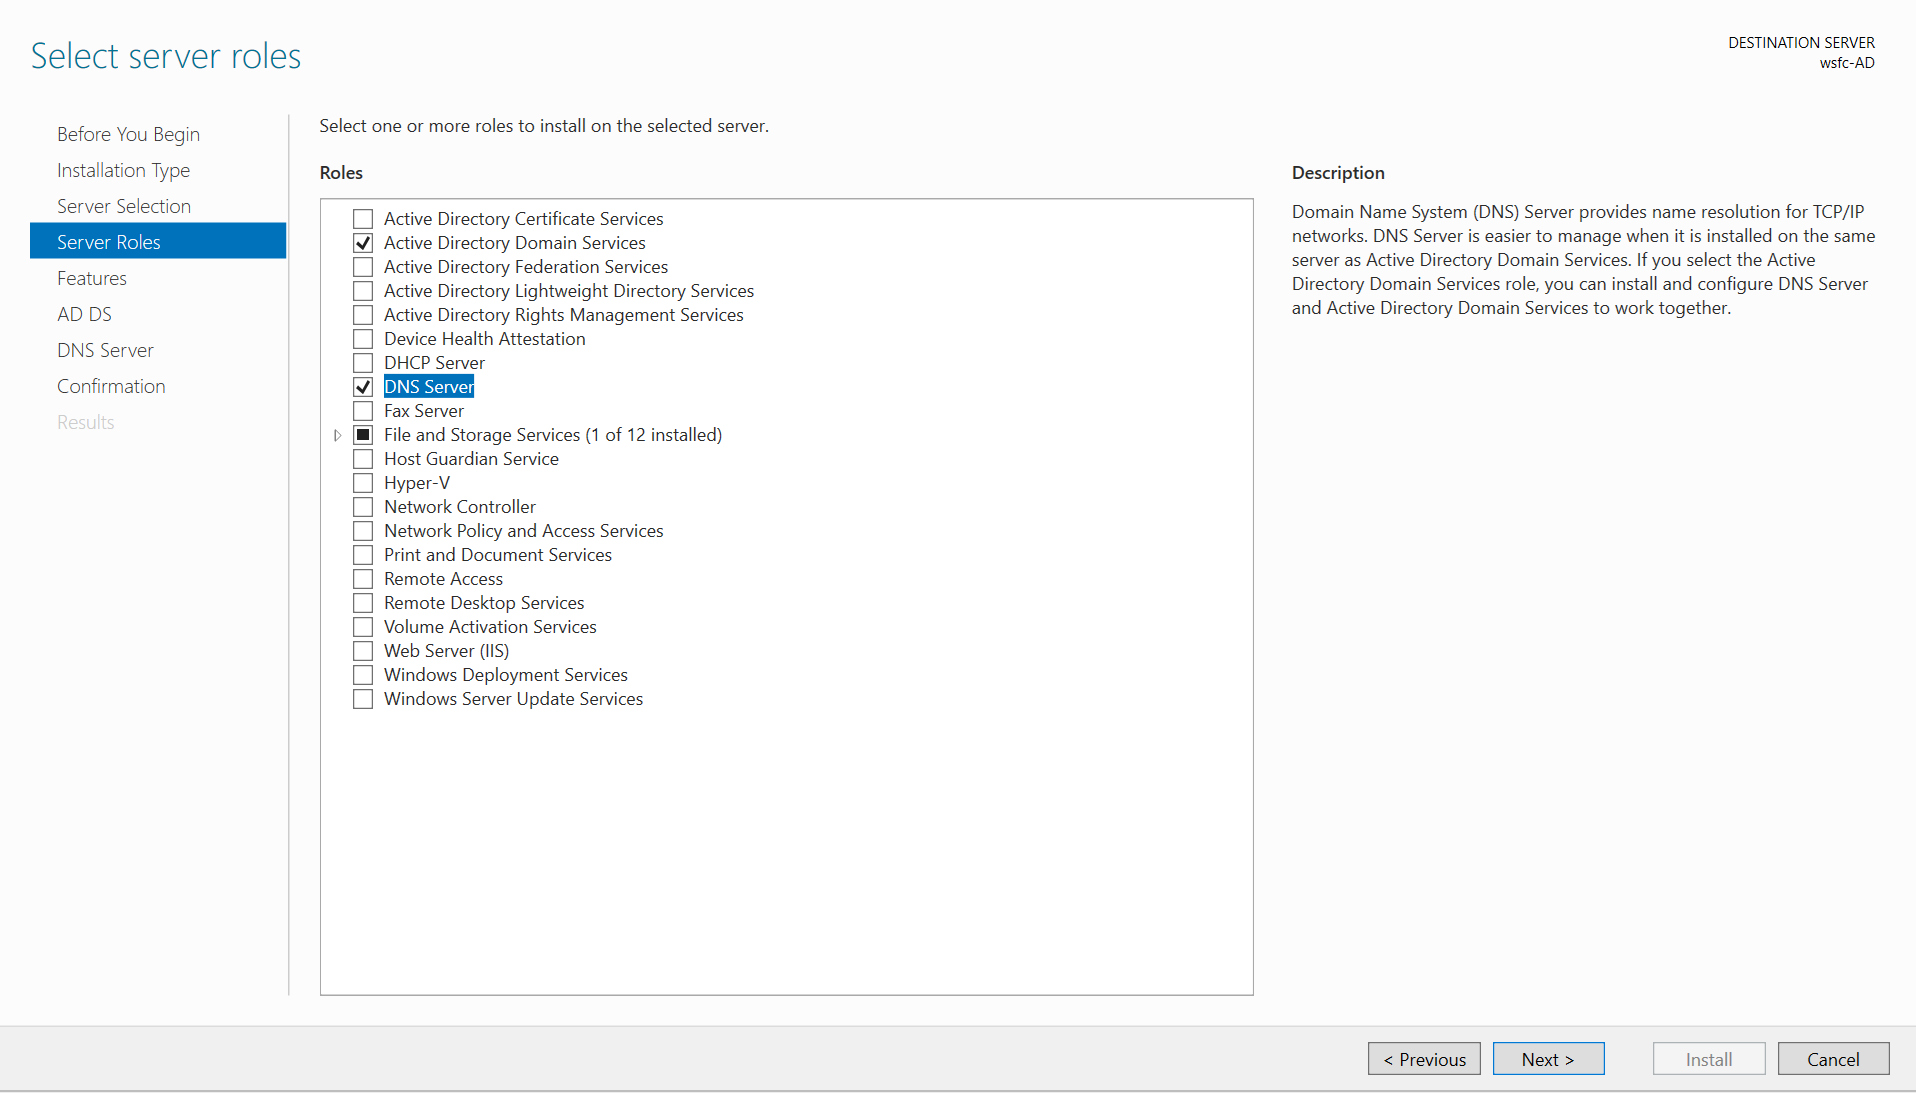
Task: Check Device Health Attestation checkbox
Action: coord(363,339)
